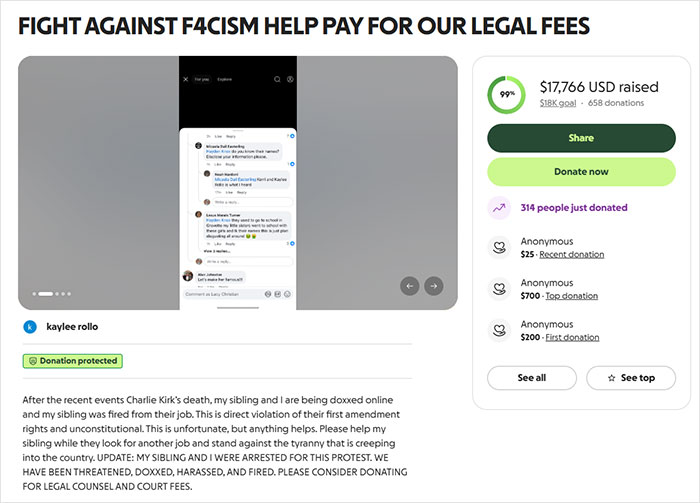
Task: Click the purple trending arrow icon
Action: pos(499,208)
